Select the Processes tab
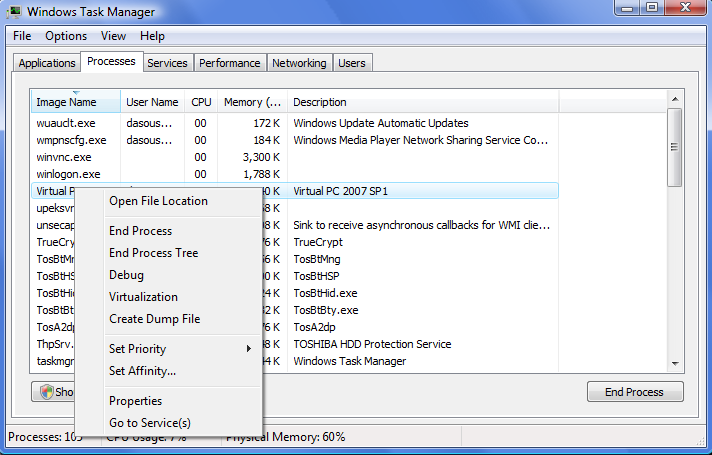The image size is (712, 455). (111, 61)
